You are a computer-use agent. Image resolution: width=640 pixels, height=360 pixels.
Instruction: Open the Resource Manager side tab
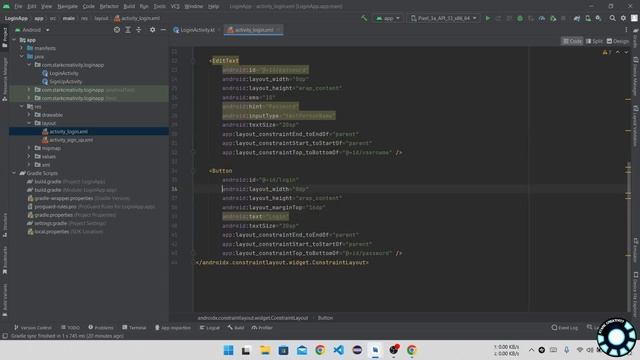(x=5, y=80)
